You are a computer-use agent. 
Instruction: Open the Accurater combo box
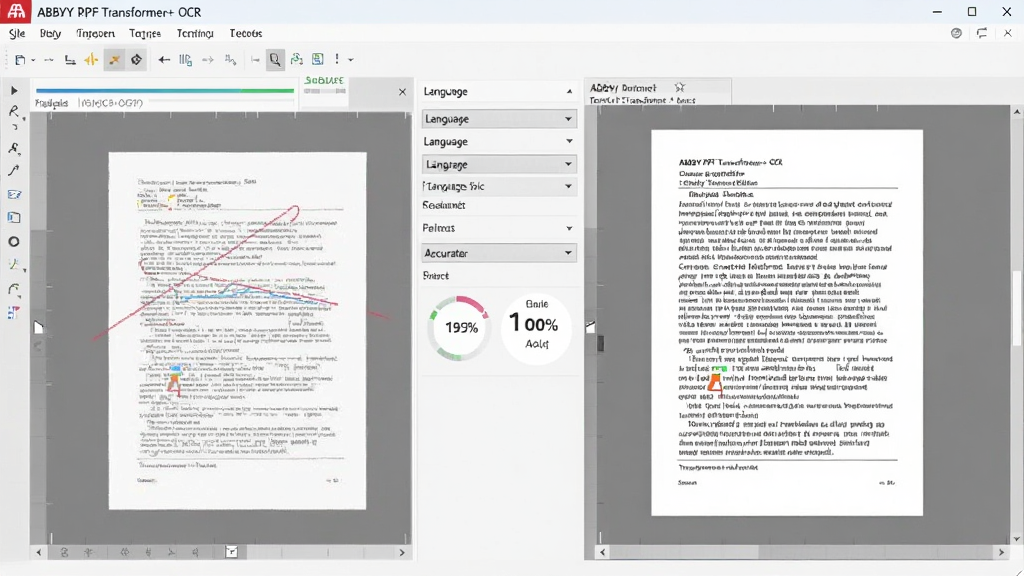click(499, 253)
